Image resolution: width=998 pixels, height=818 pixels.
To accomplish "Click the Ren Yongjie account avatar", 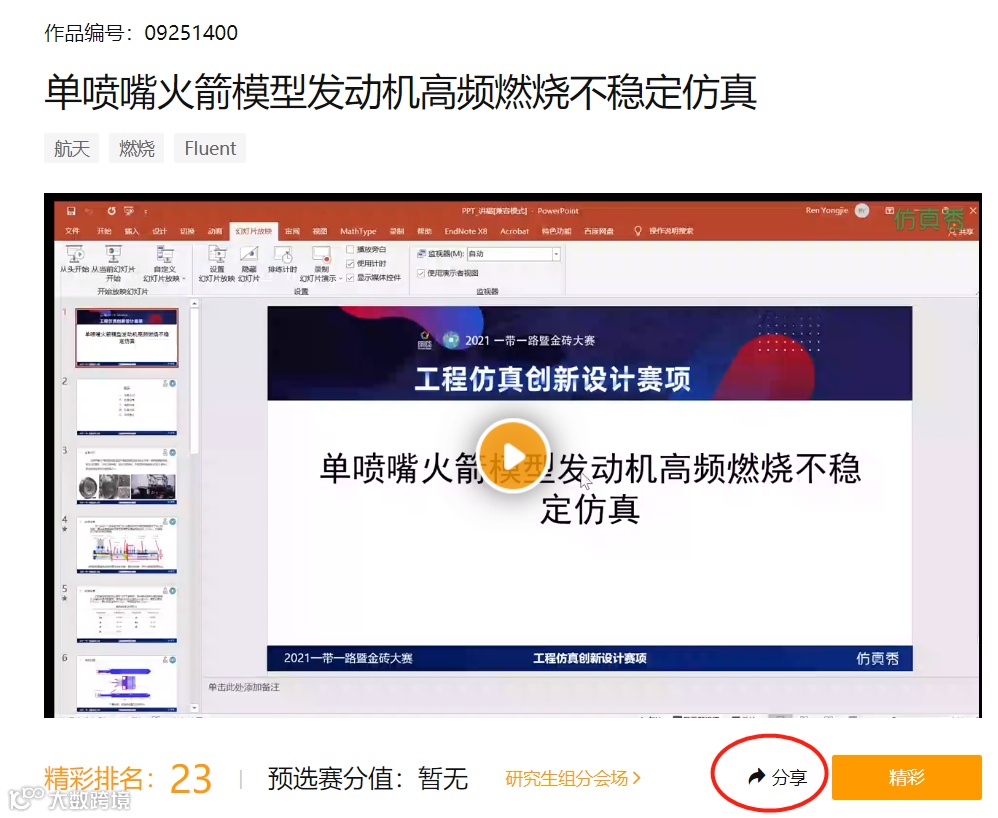I will [x=862, y=211].
